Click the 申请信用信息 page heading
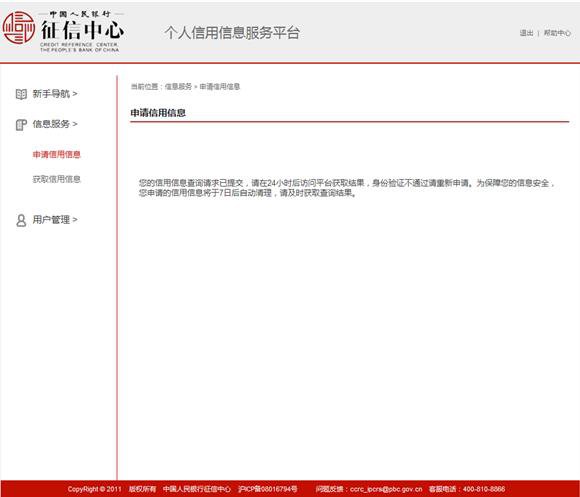Image resolution: width=580 pixels, height=497 pixels. (158, 113)
